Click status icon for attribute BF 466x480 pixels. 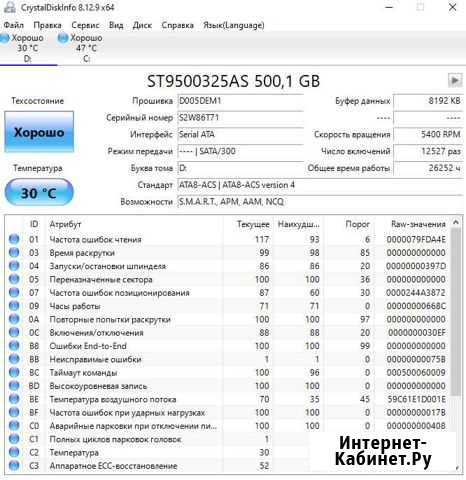pyautogui.click(x=14, y=412)
